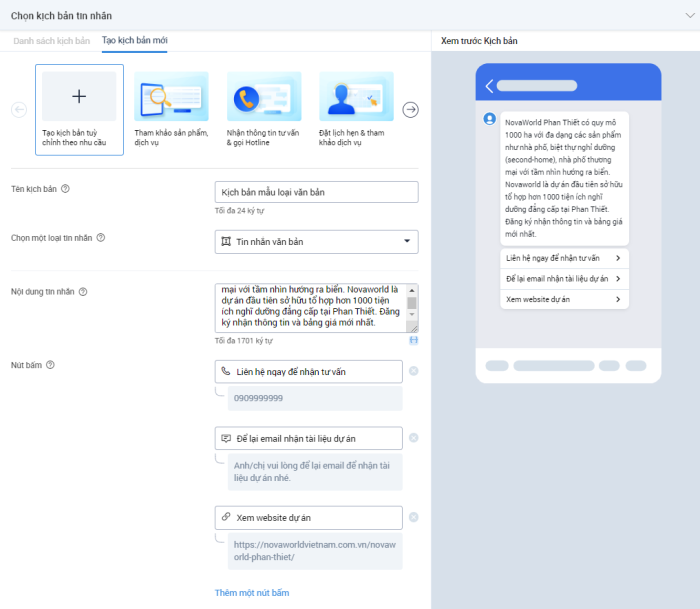Click the Xem website dự án button field
700x609 pixels.
(x=308, y=517)
